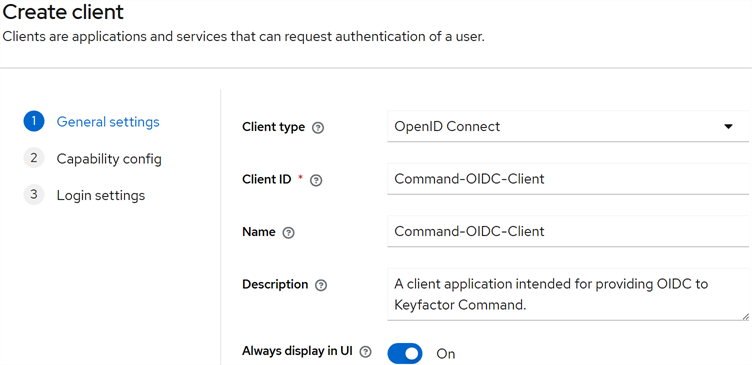Toggle the Always display in UI switch
Screen dimensions: 752x365
click(405, 353)
